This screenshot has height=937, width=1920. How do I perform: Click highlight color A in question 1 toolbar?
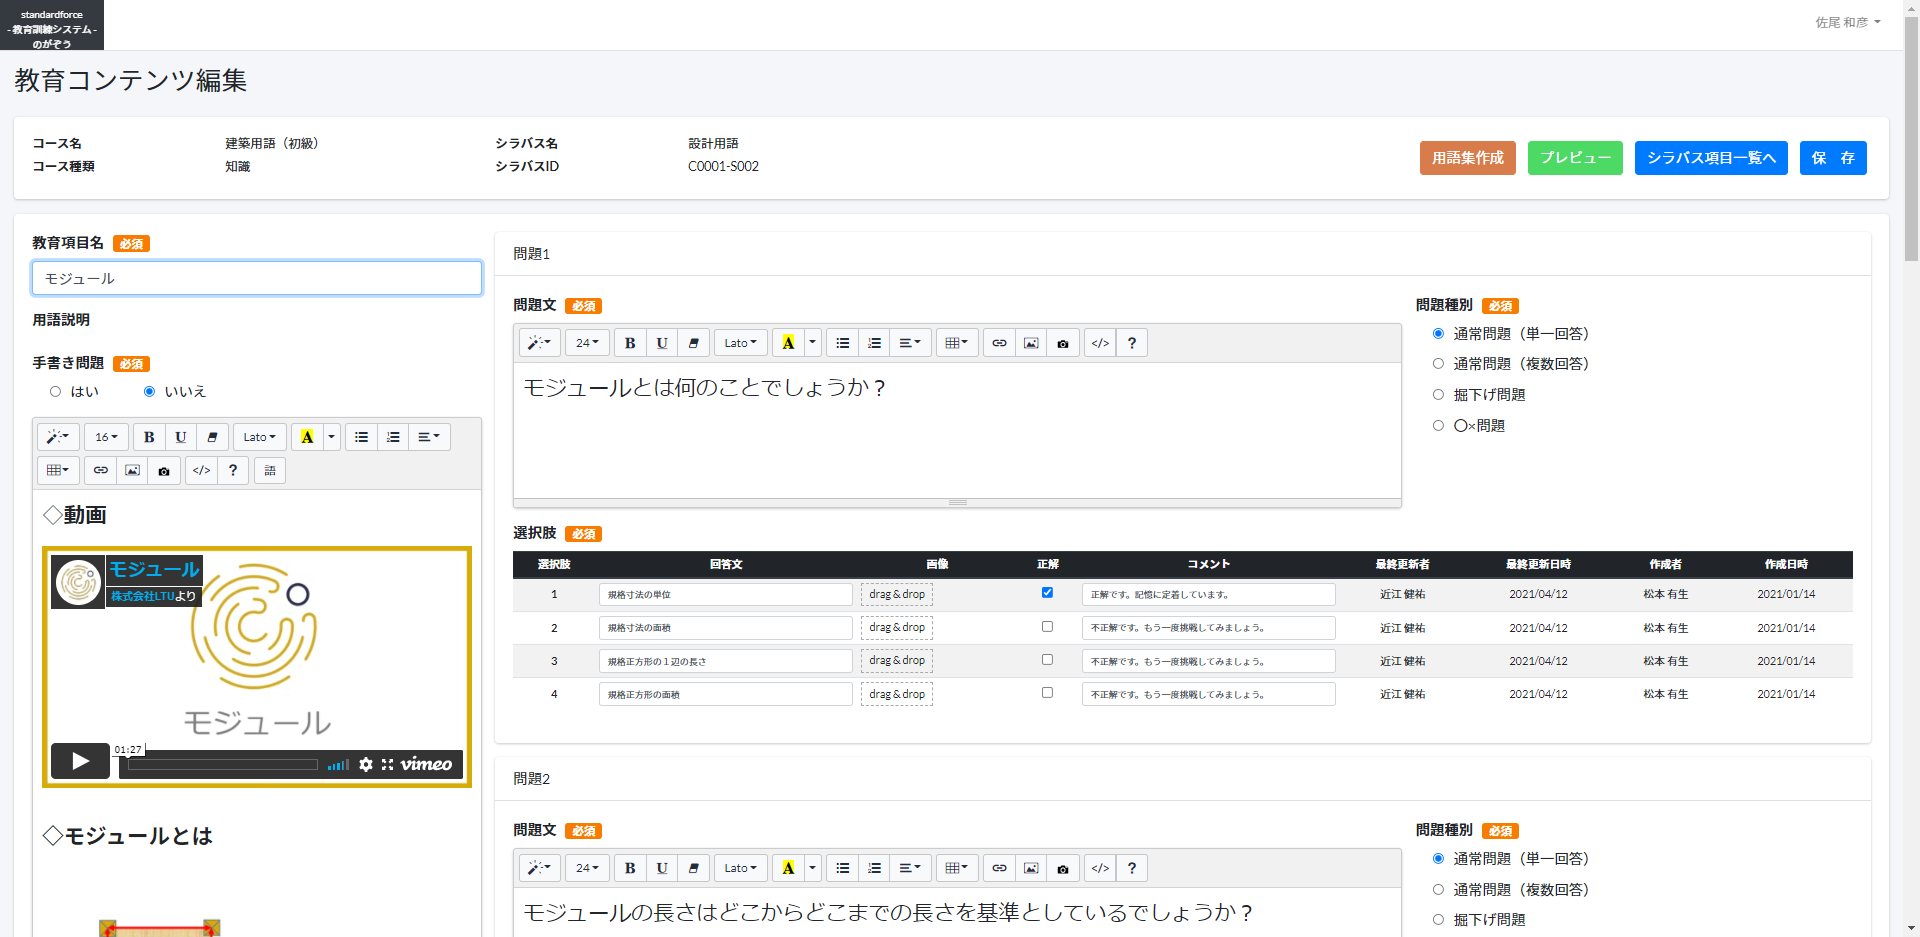pyautogui.click(x=788, y=343)
